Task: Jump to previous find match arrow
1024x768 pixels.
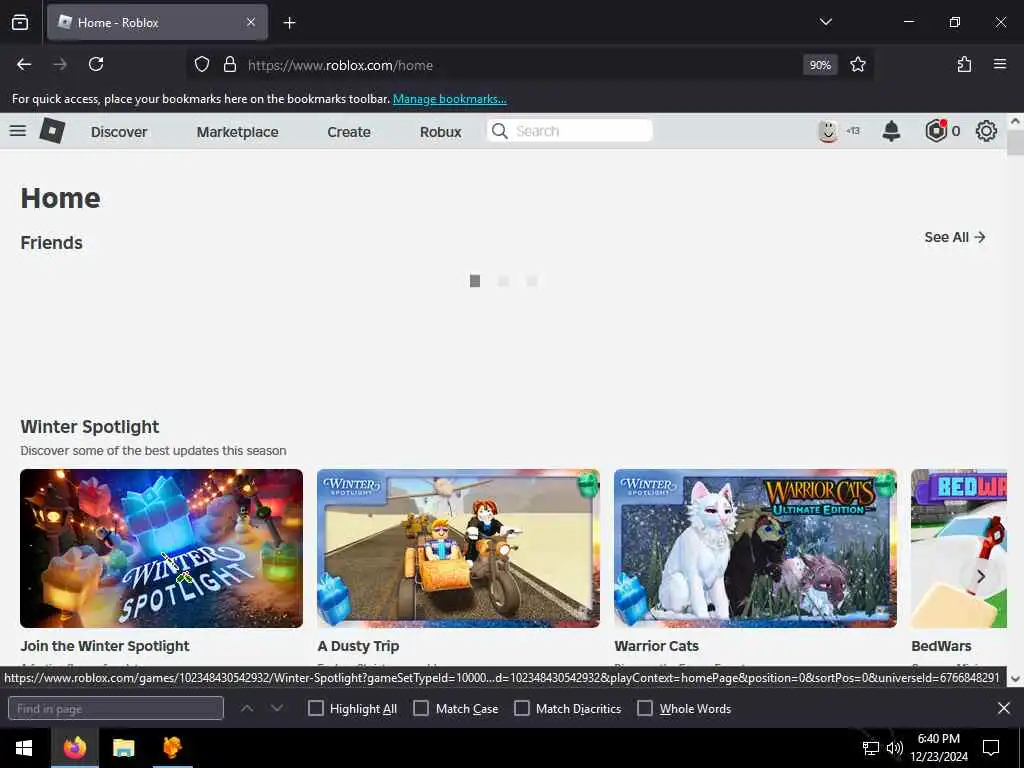Action: (247, 708)
